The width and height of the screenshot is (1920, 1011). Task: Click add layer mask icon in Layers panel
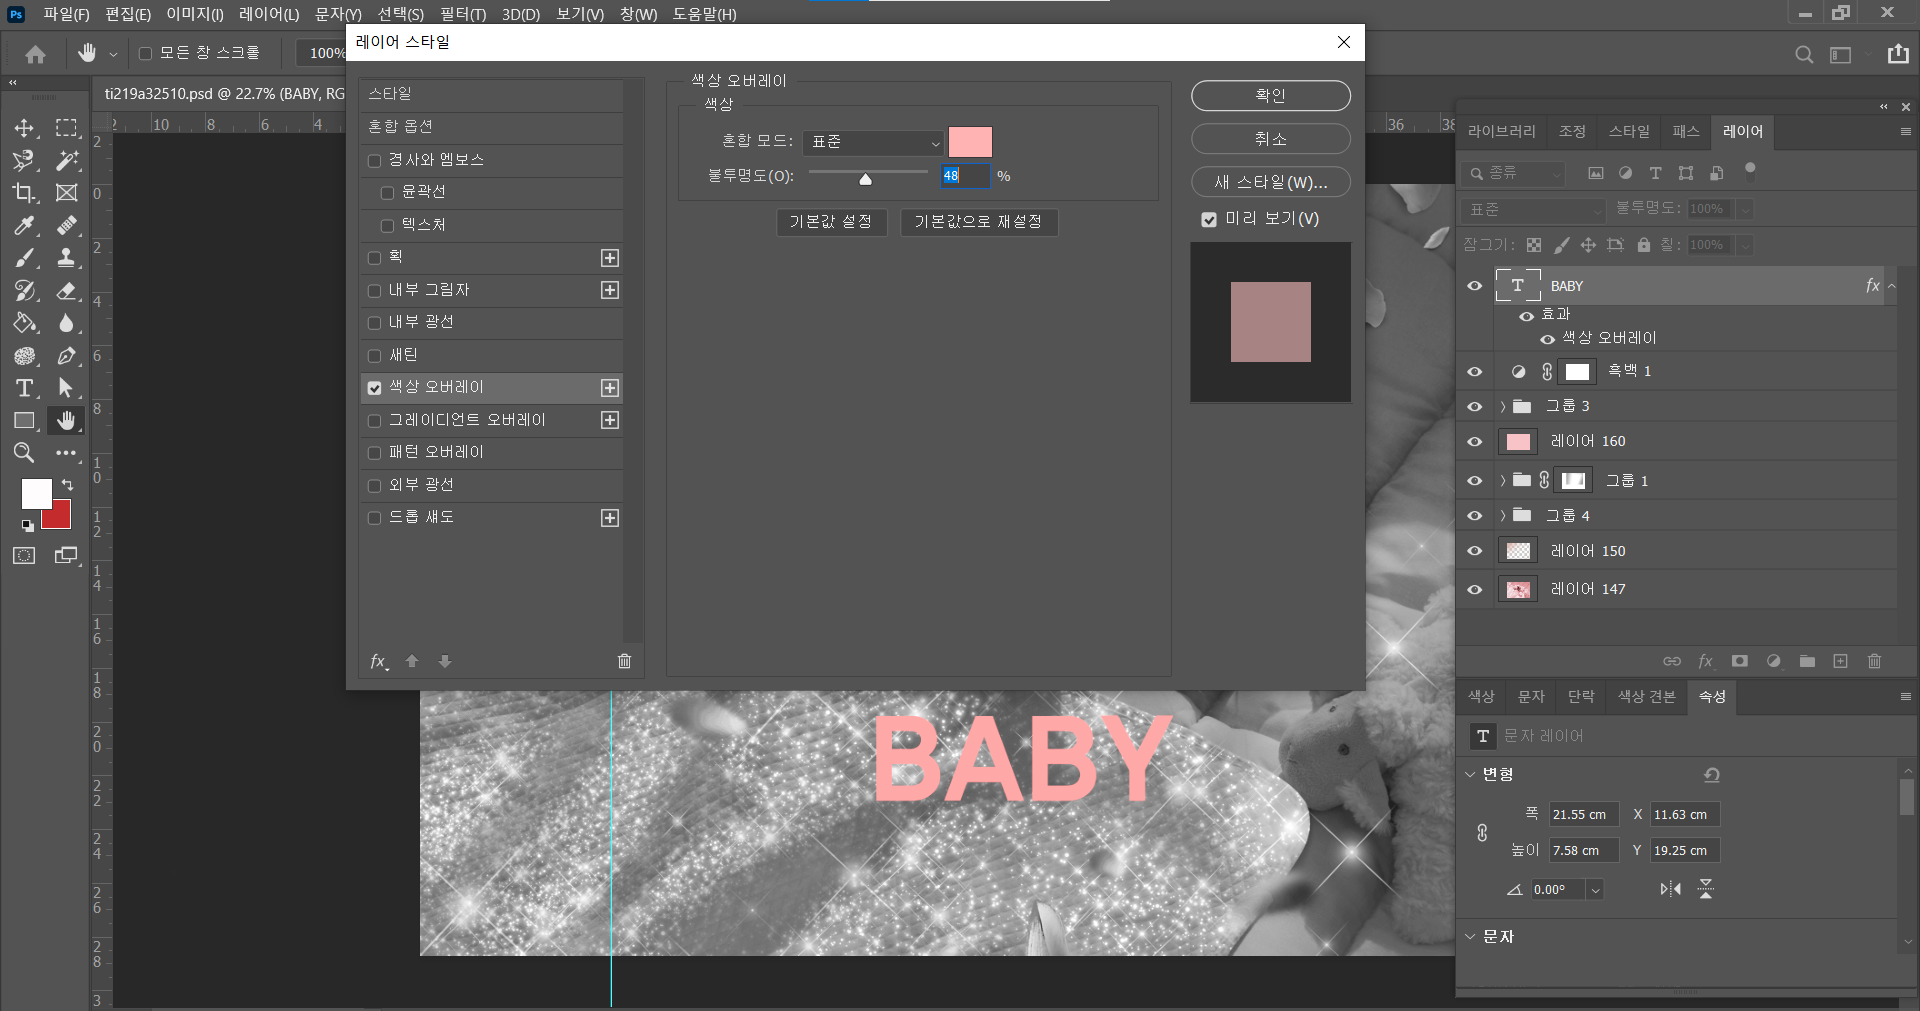tap(1740, 661)
